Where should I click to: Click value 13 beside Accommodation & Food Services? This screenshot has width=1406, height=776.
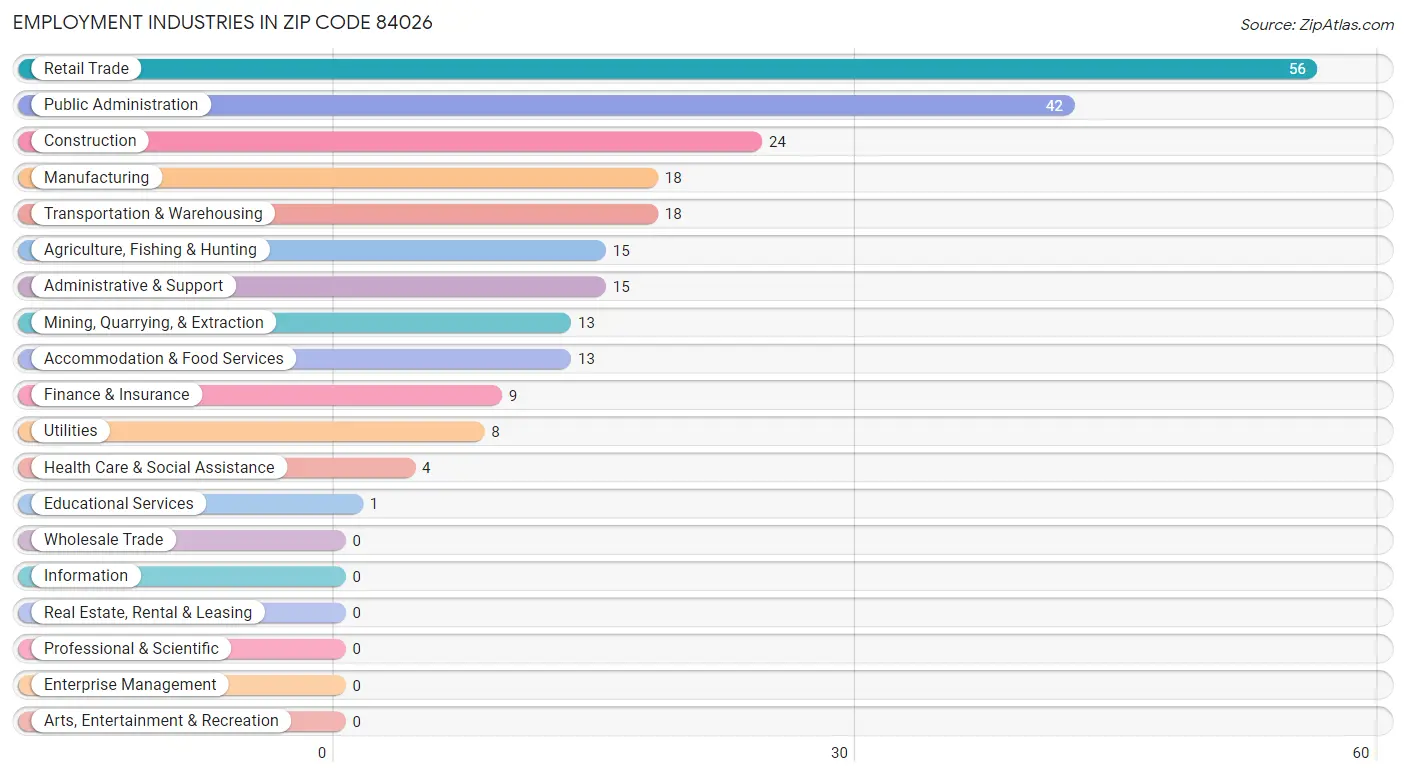click(x=586, y=359)
